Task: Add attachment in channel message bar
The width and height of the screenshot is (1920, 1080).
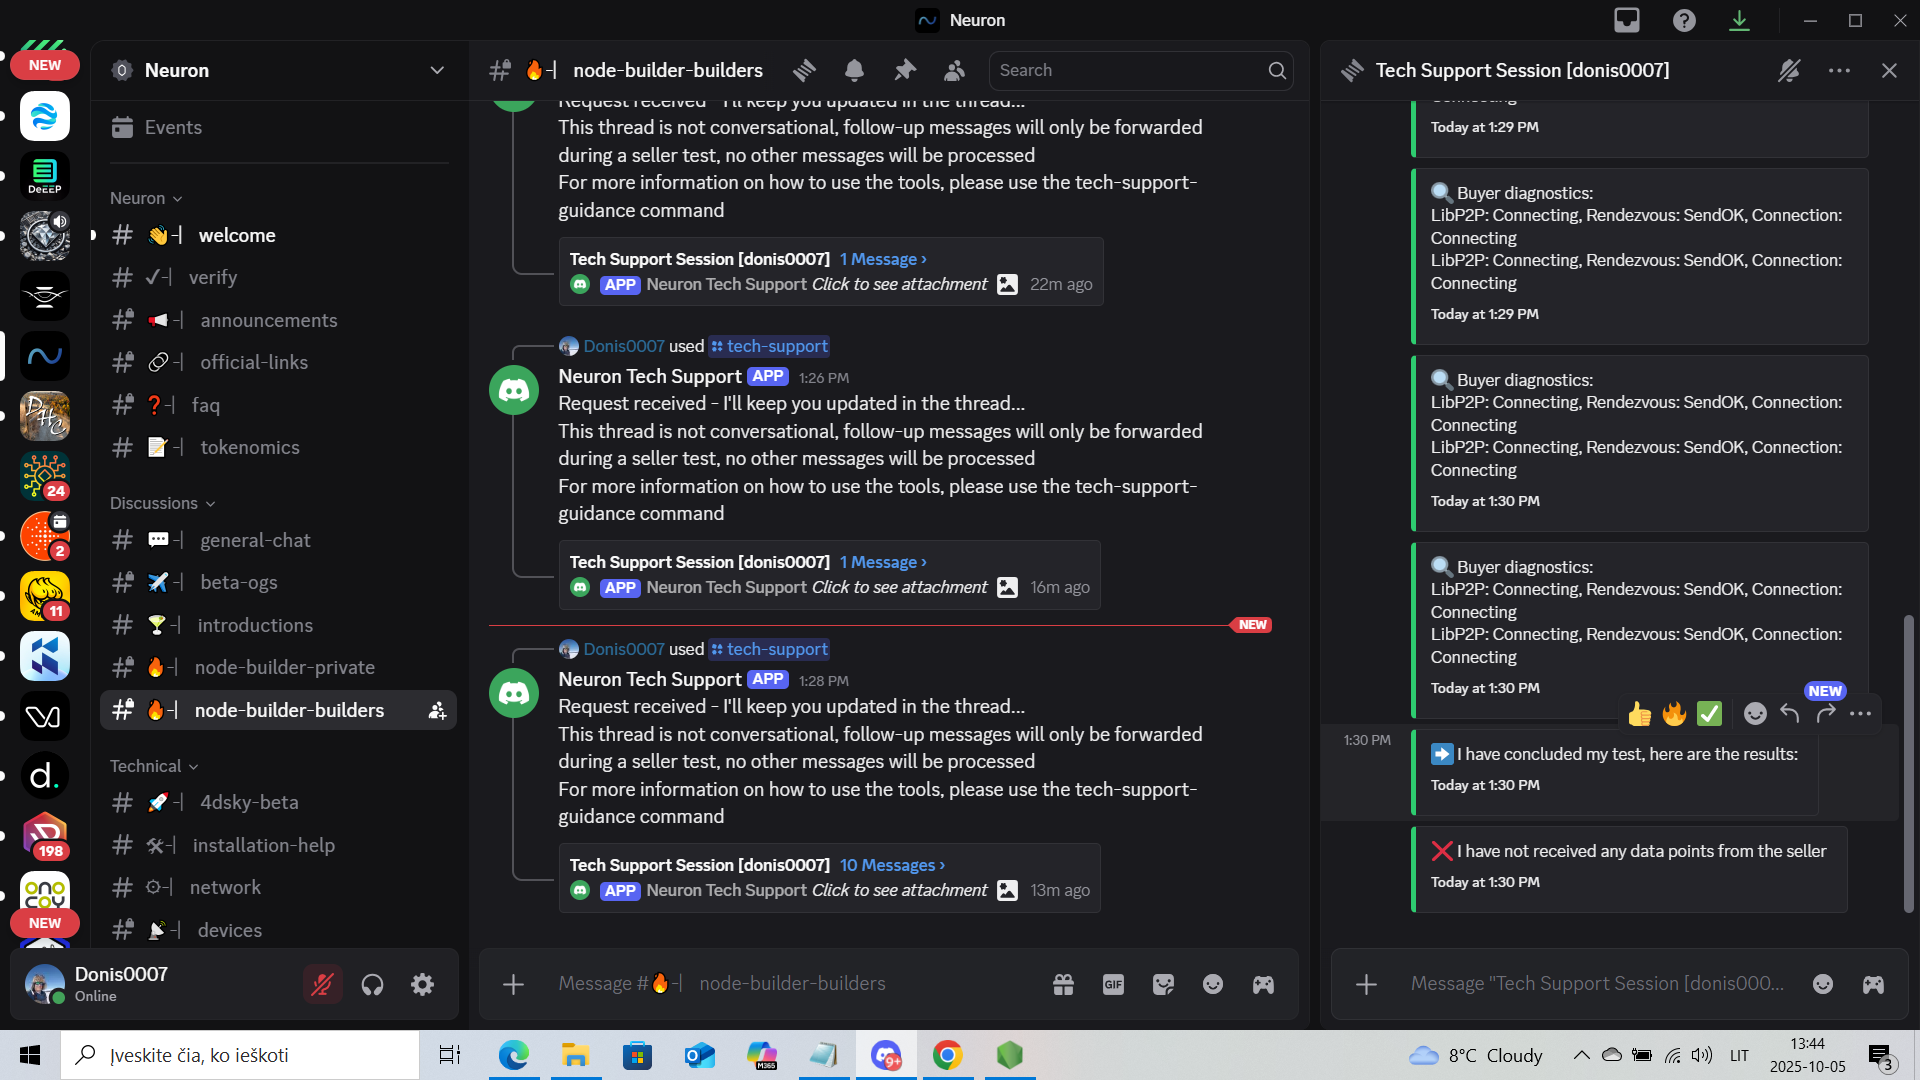Action: coord(513,984)
